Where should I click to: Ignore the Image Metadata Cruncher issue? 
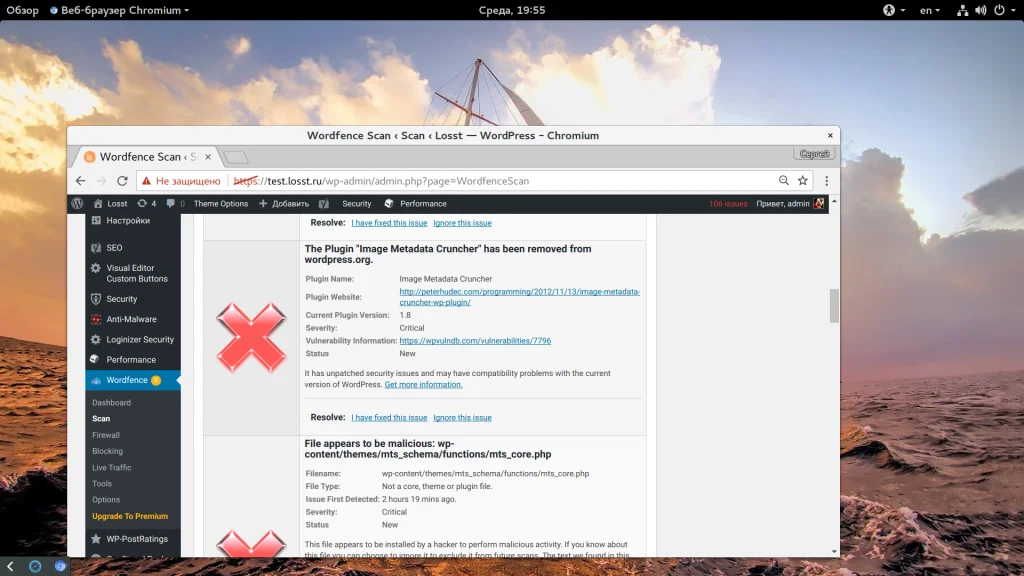(462, 418)
